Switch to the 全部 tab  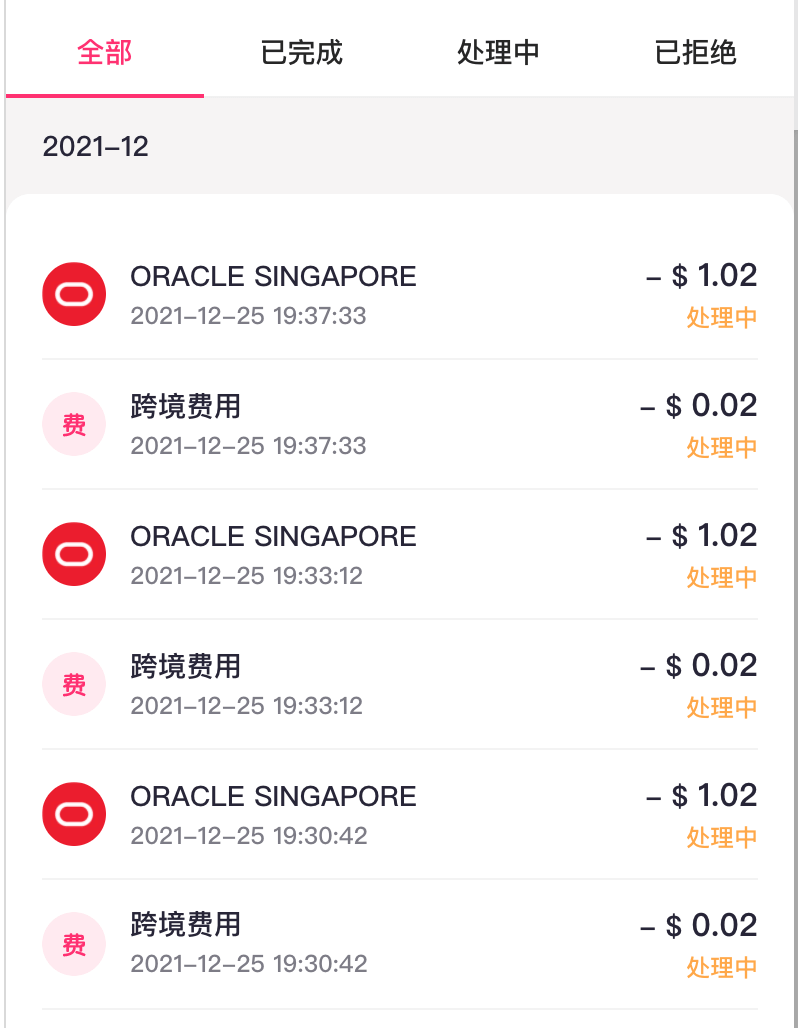tap(104, 52)
